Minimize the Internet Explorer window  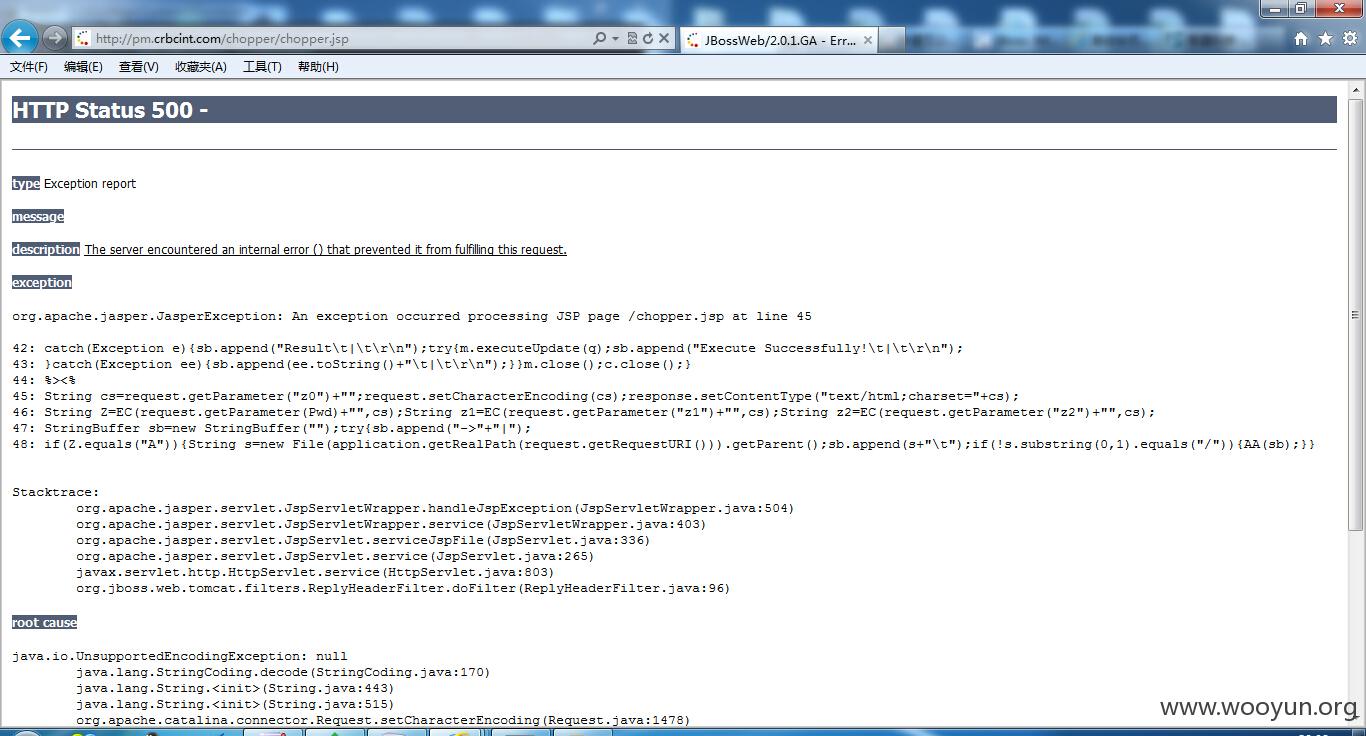(x=1273, y=8)
